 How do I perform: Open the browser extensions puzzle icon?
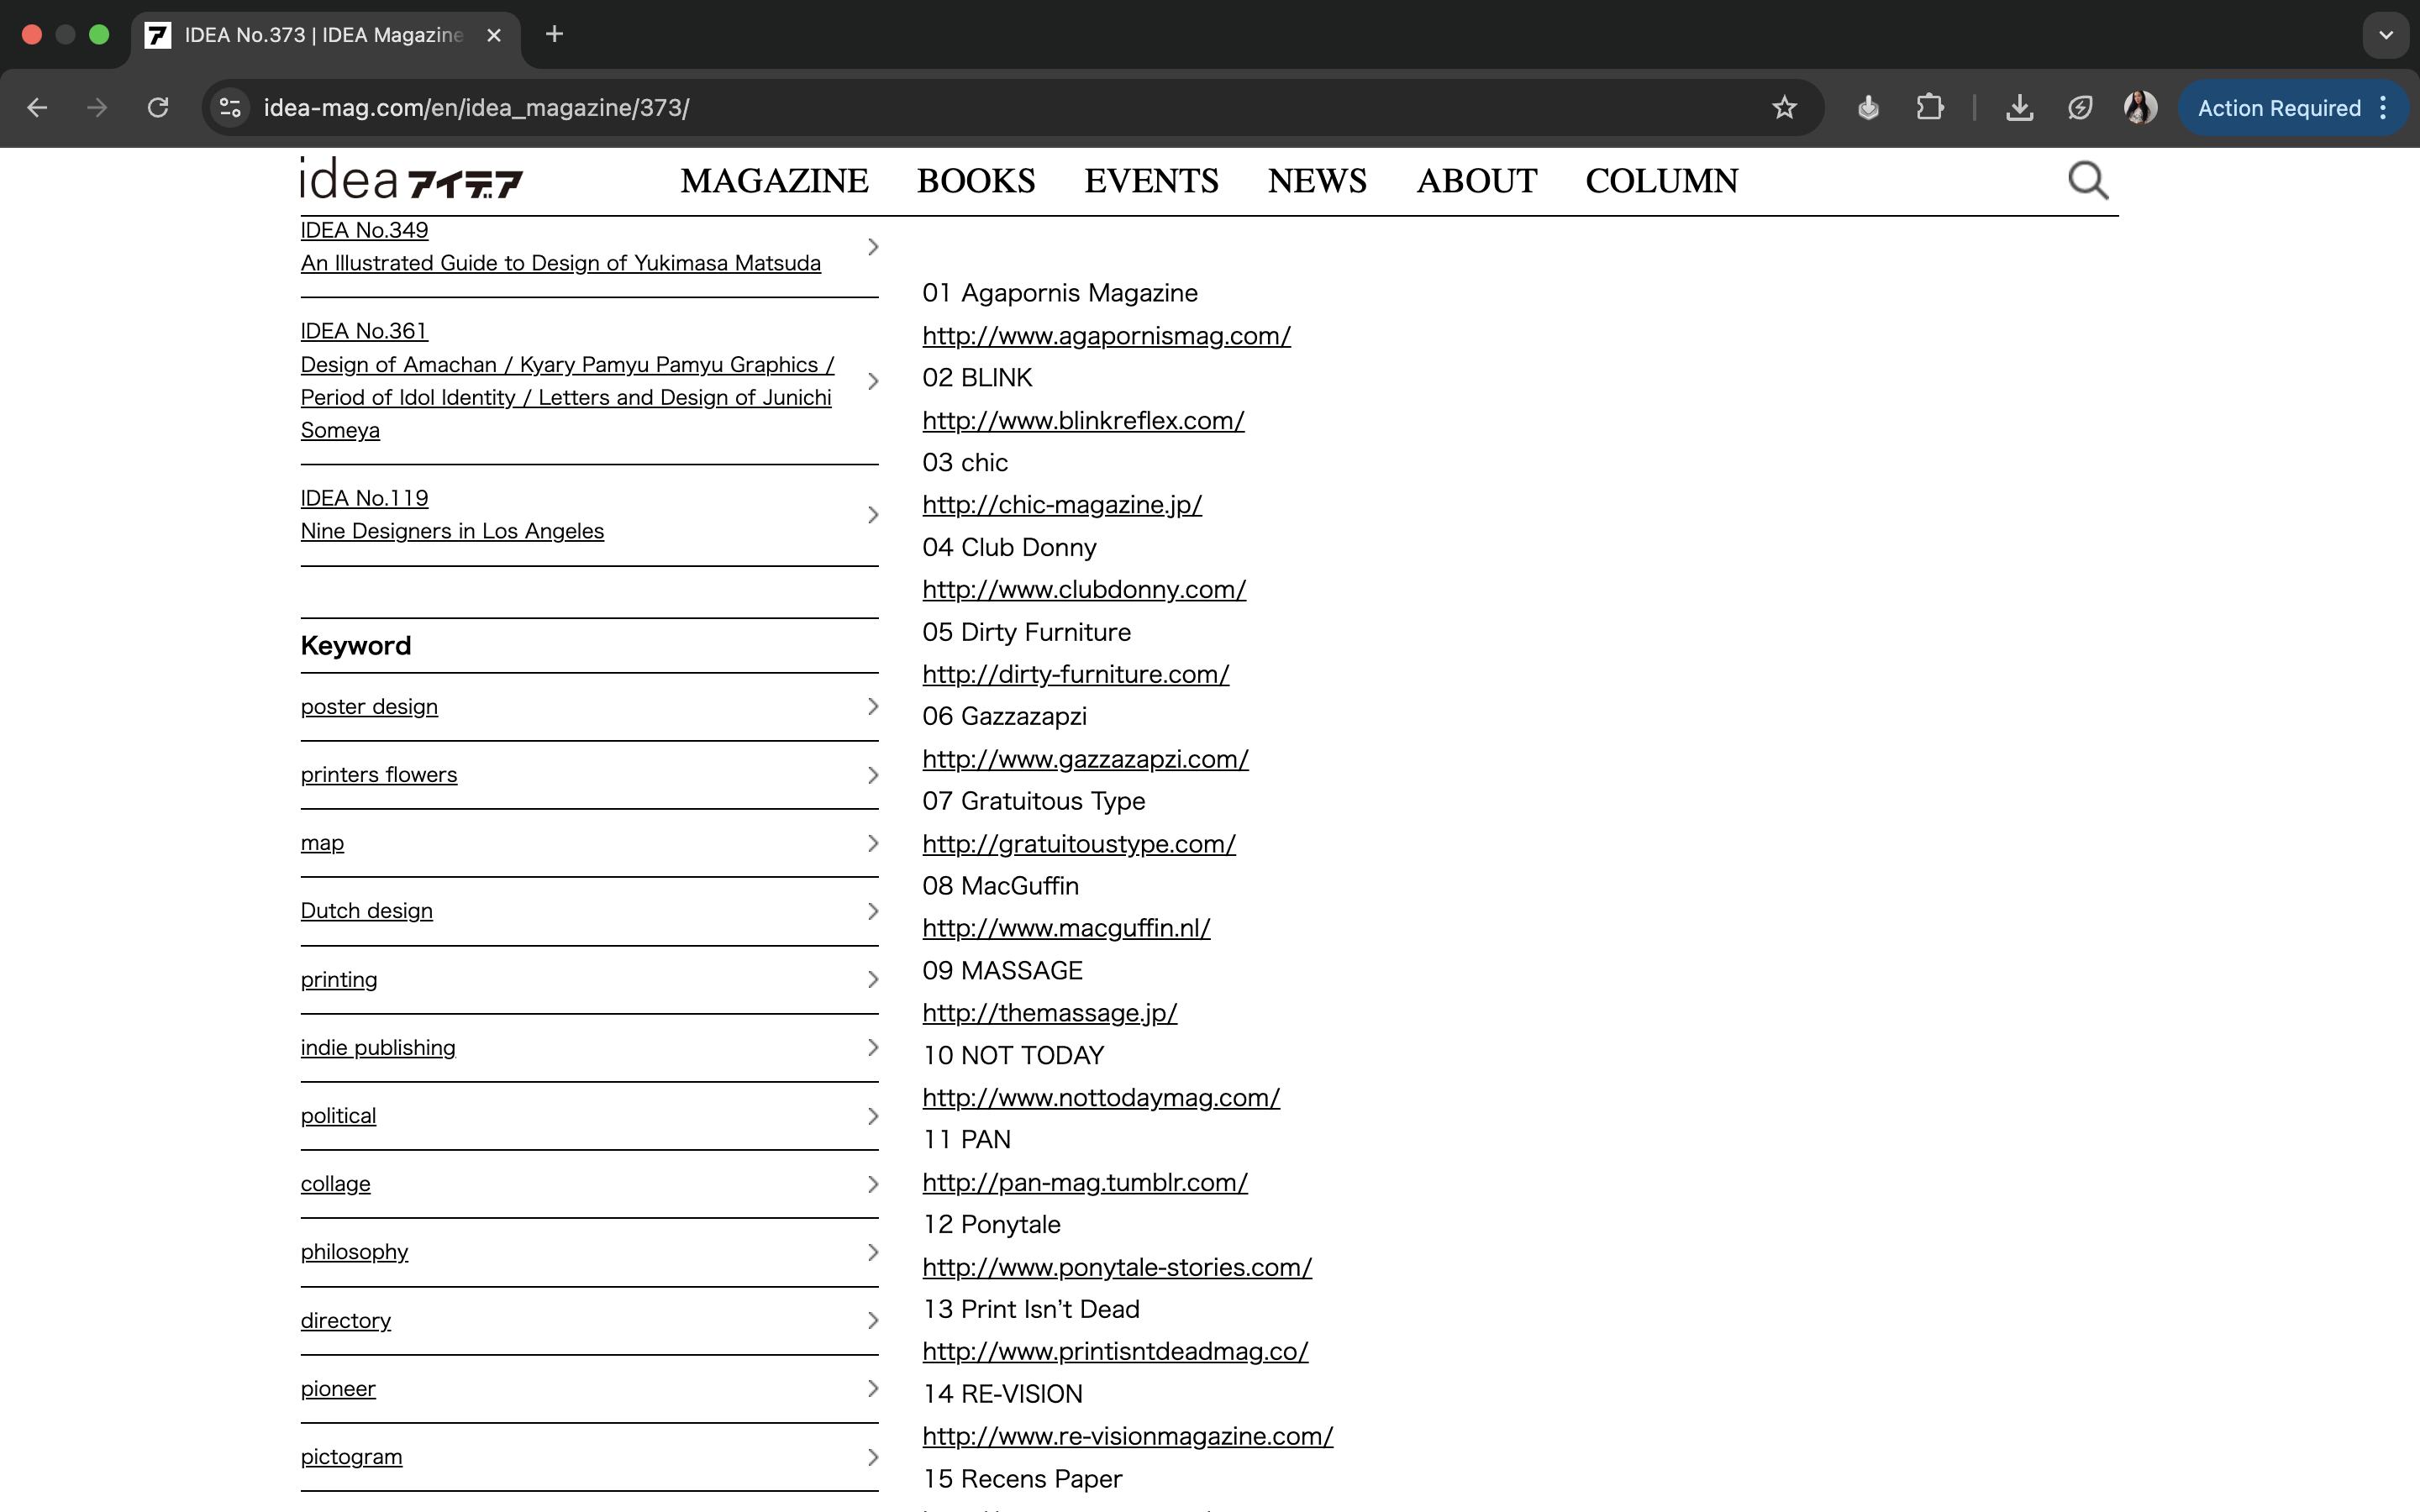click(1929, 108)
